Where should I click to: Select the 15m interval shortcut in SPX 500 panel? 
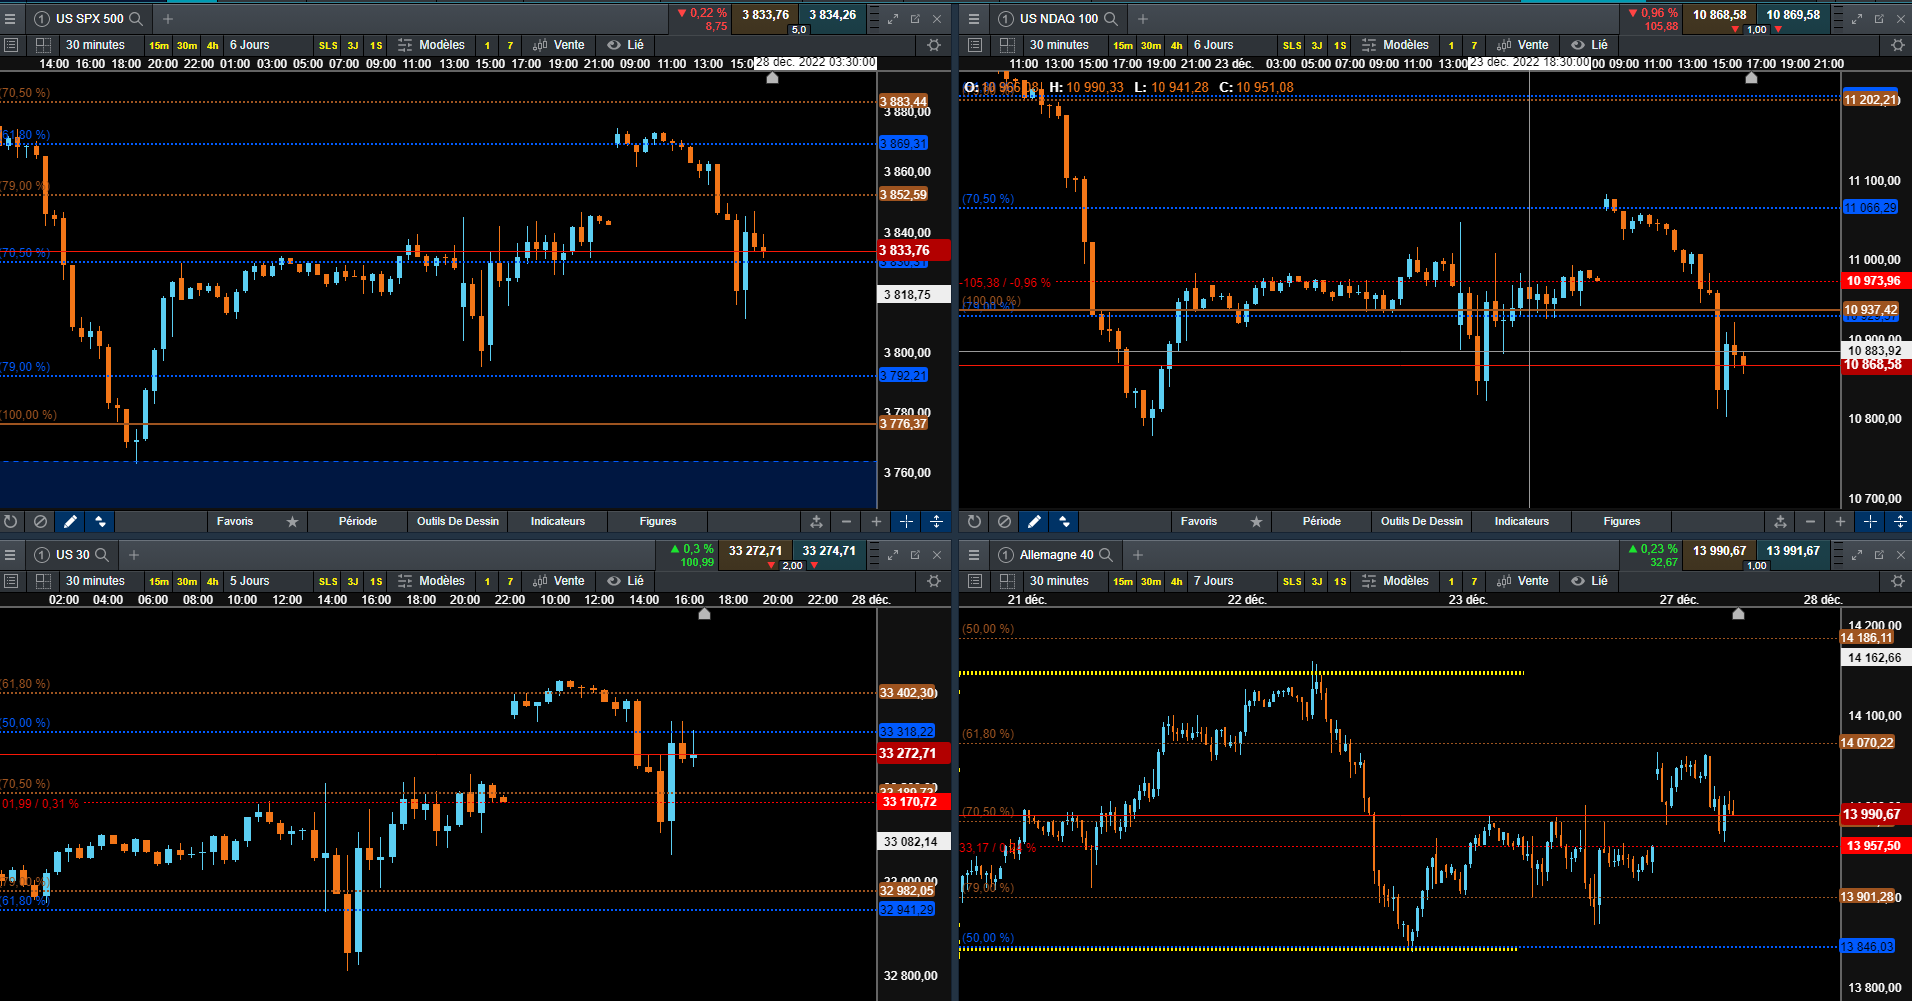tap(159, 46)
